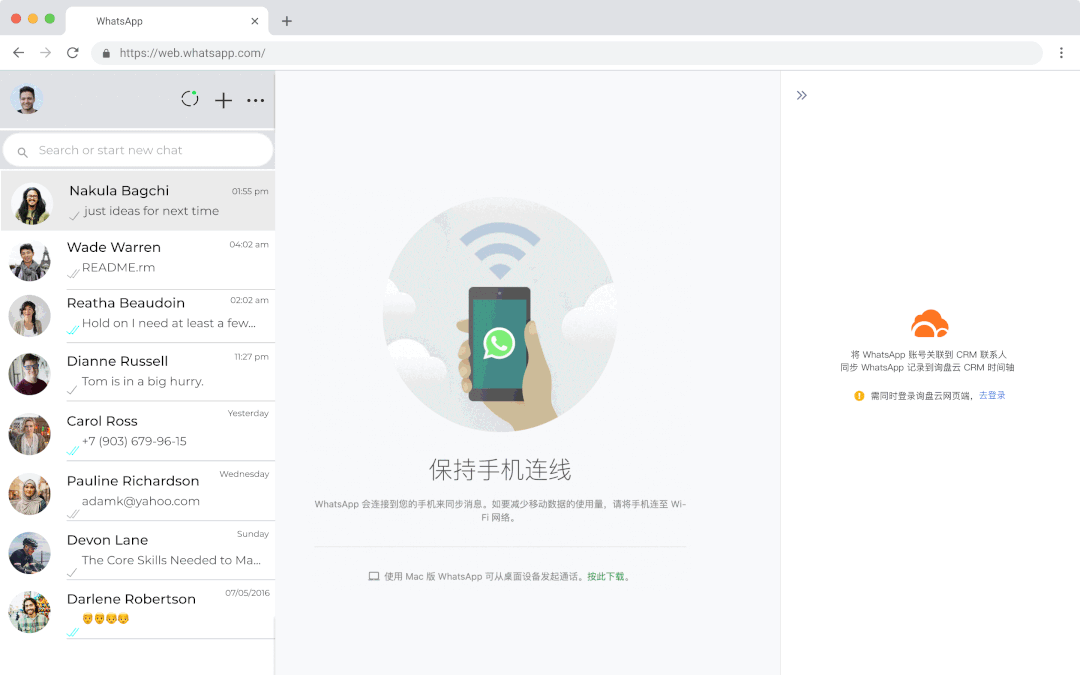This screenshot has width=1080, height=675.
Task: Focus the Search or start new chat field
Action: [x=138, y=150]
